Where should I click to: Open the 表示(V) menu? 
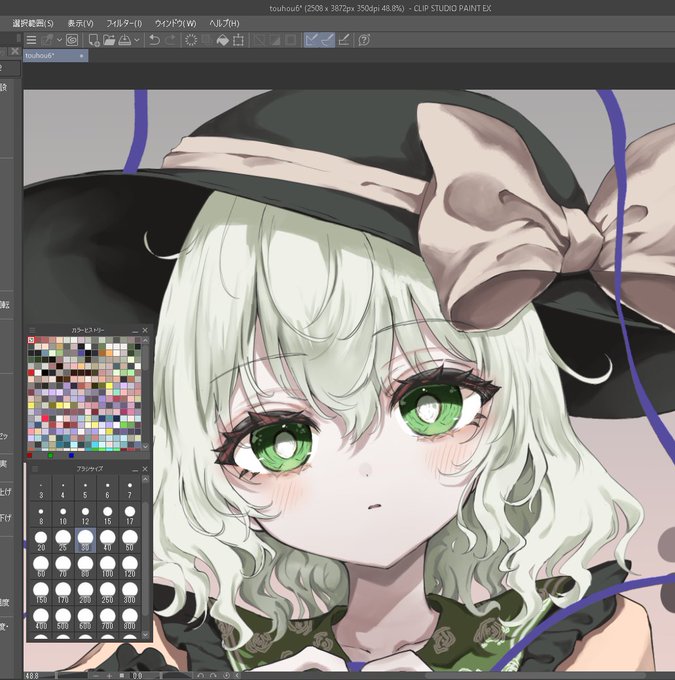pyautogui.click(x=81, y=23)
